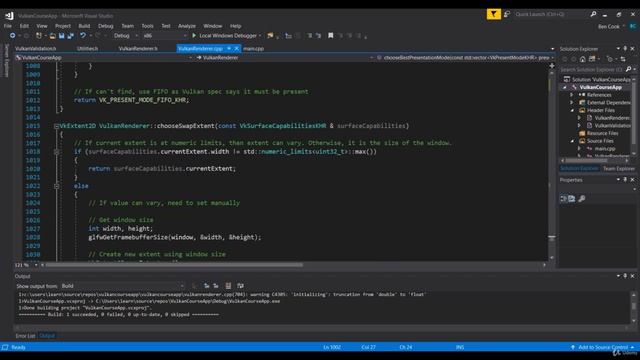Switch to Team Explorer tab
This screenshot has height=360, width=640.
tap(619, 169)
